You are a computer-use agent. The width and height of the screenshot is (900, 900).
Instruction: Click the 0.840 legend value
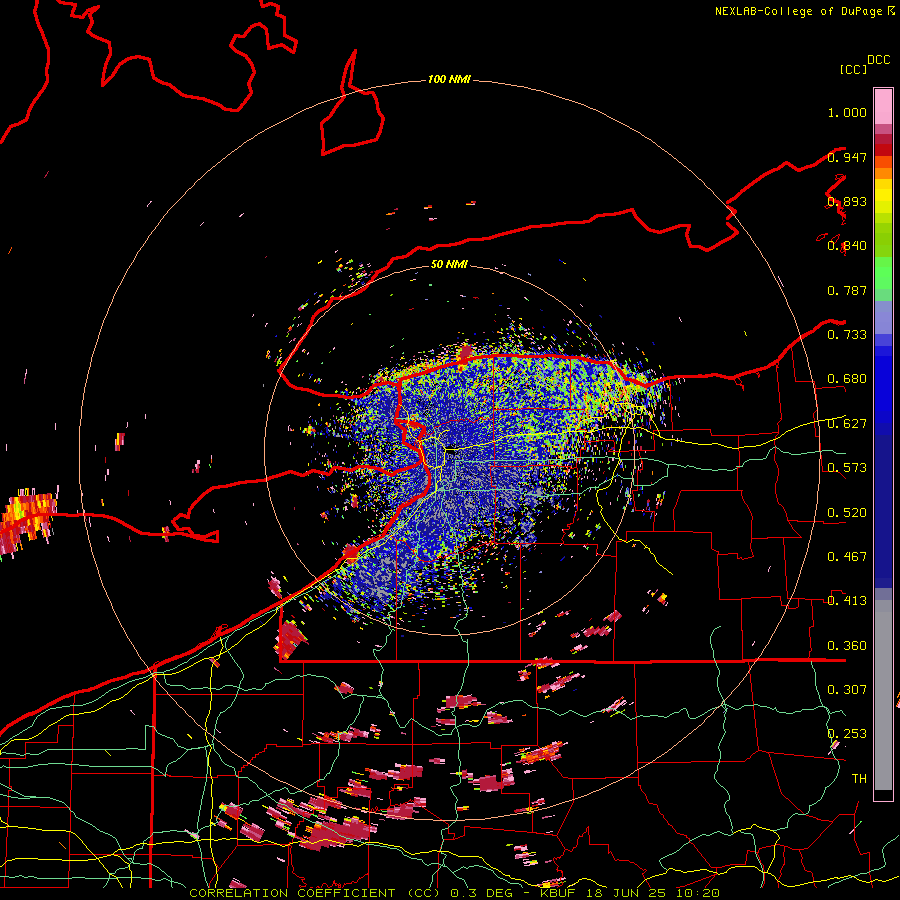point(847,246)
